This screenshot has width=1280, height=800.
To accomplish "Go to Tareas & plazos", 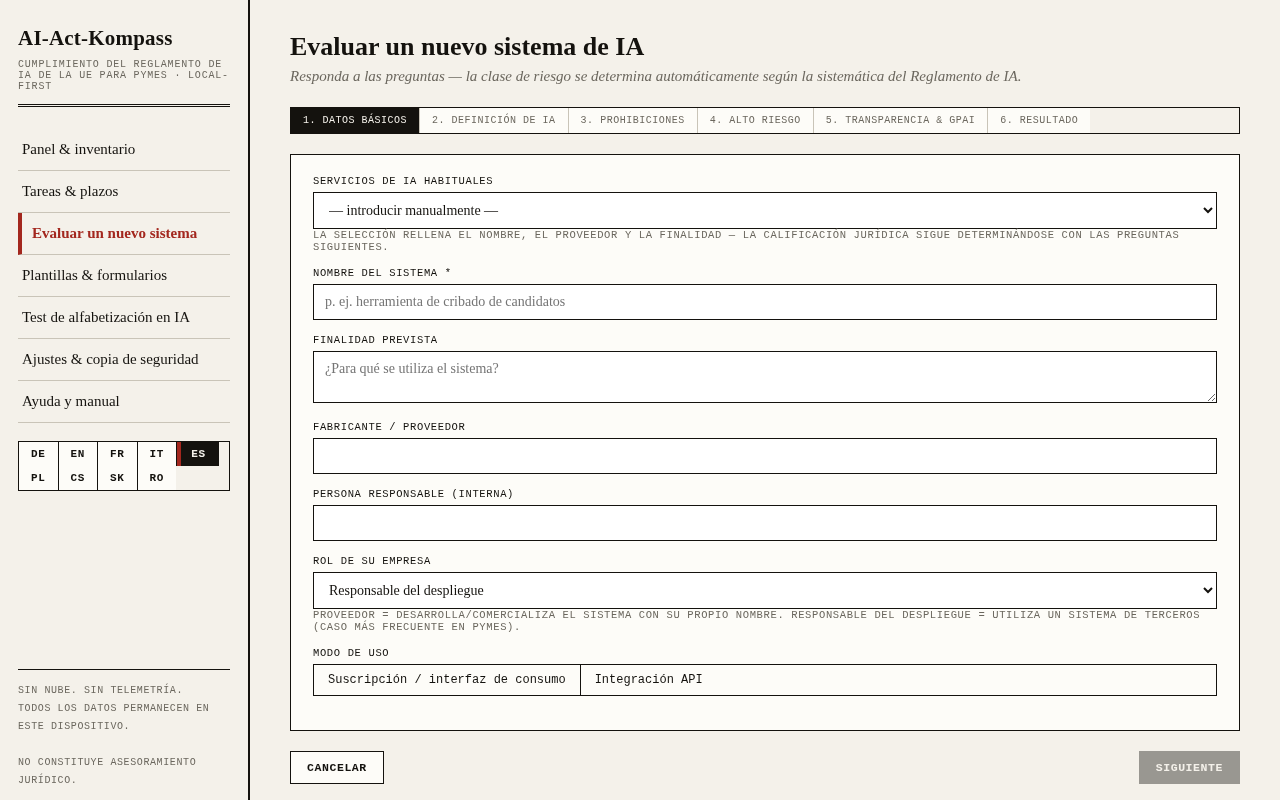I will (x=124, y=191).
